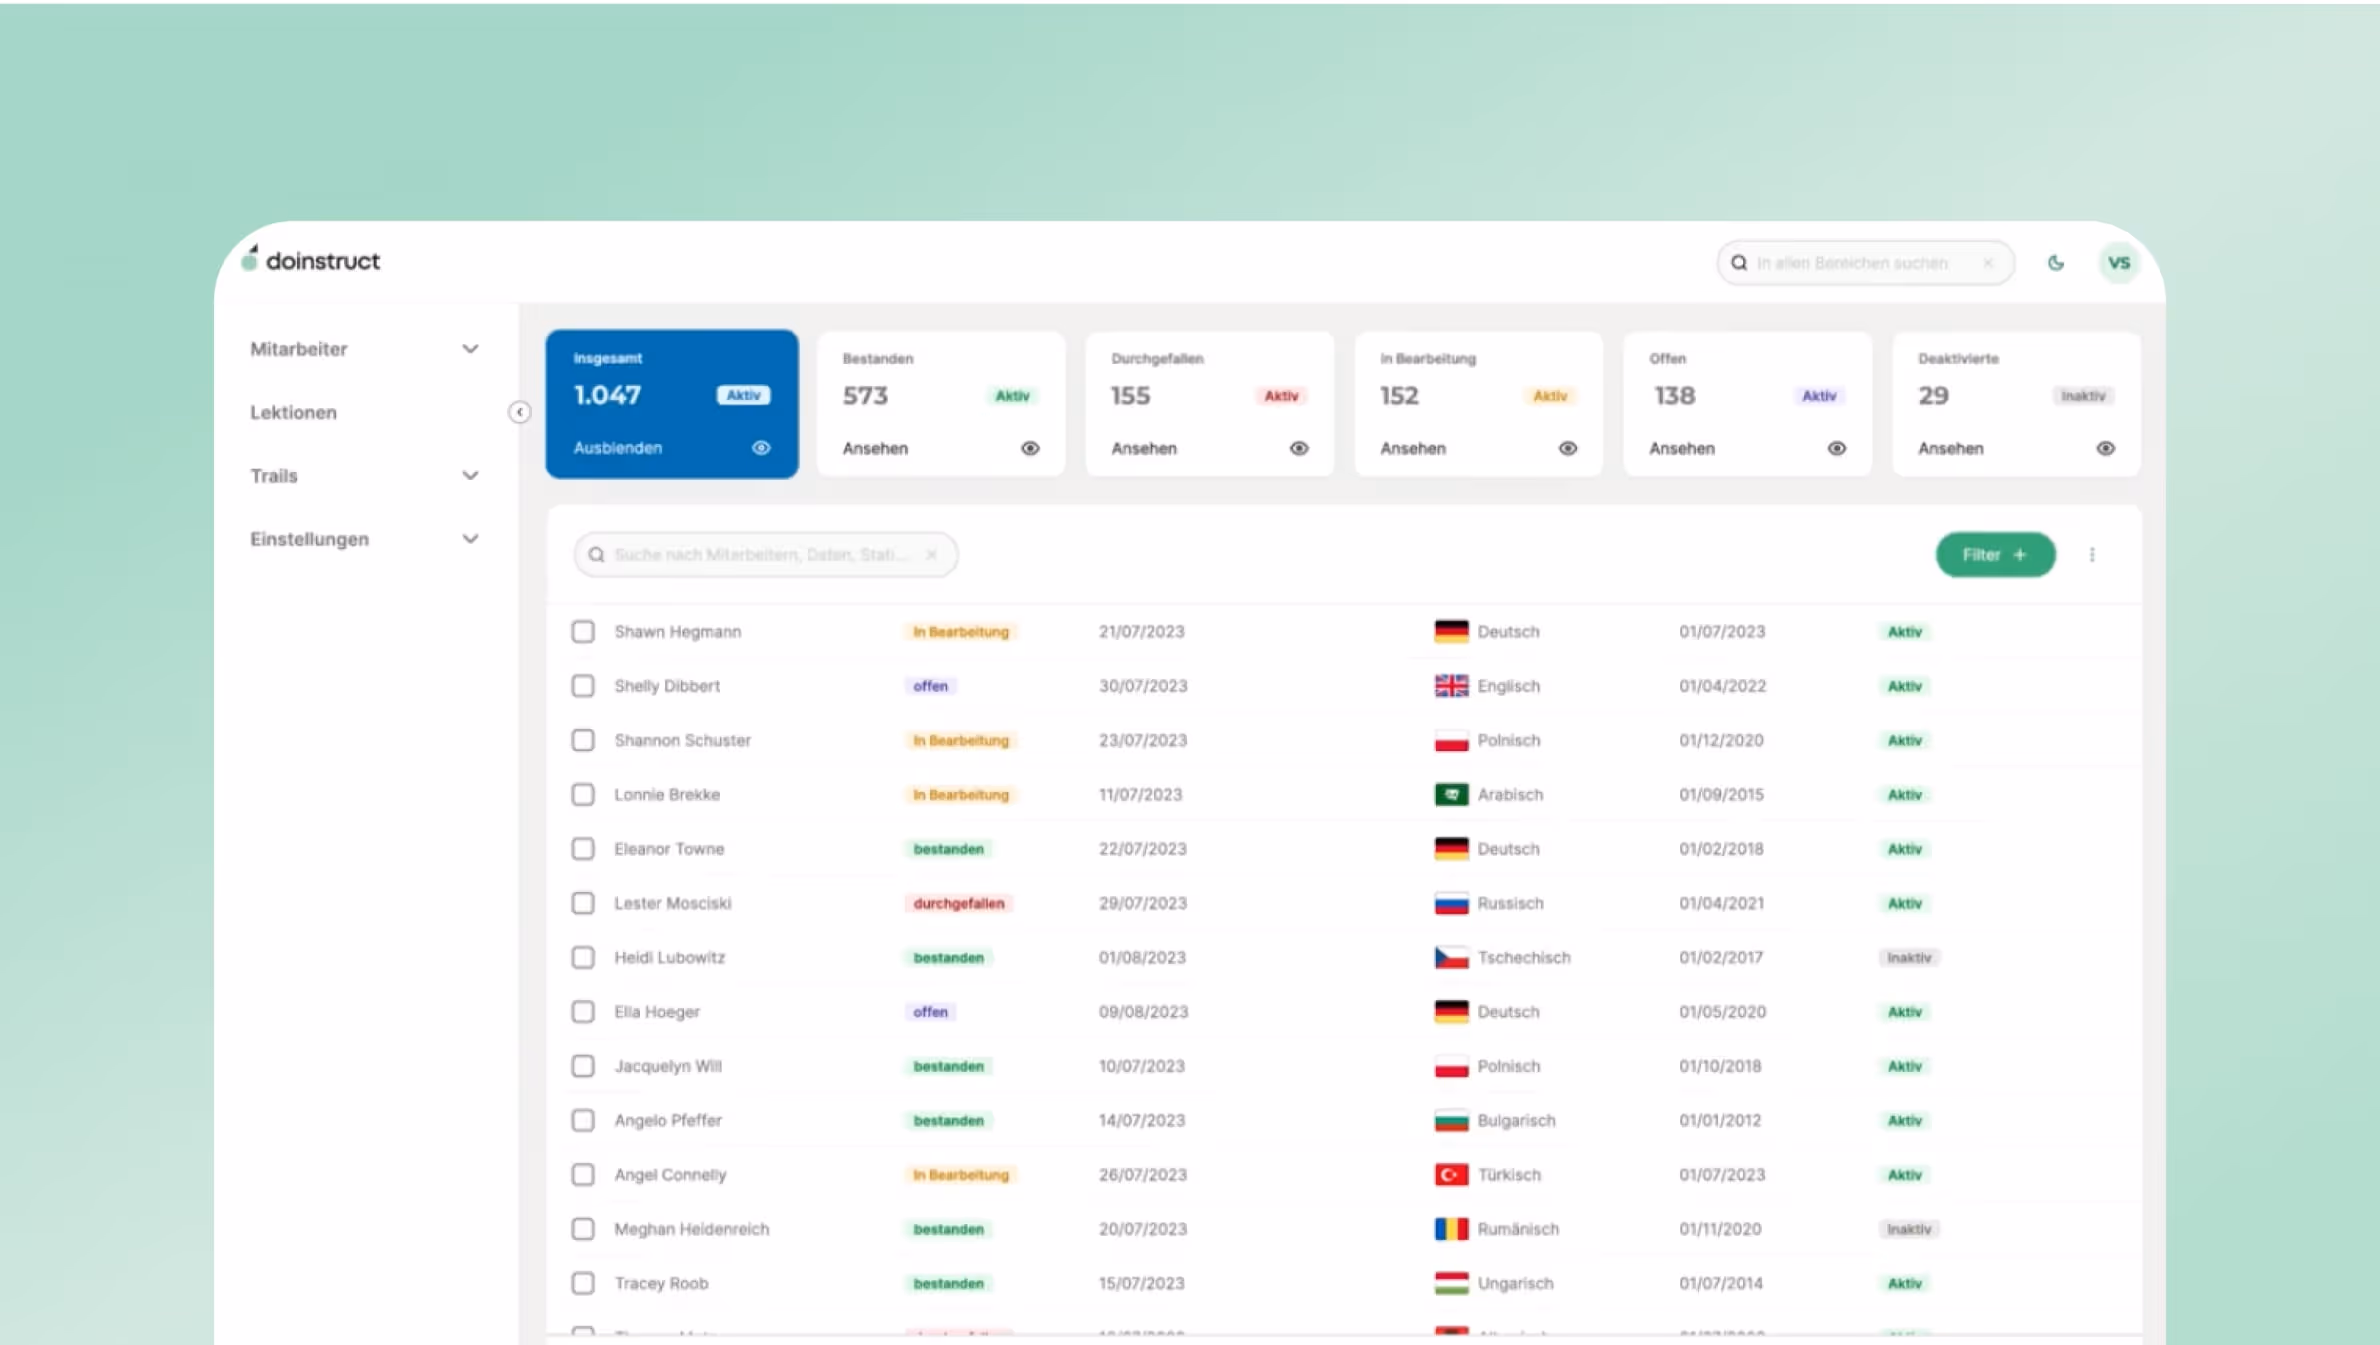
Task: Click eye icon on Durchgefallen card
Action: pyautogui.click(x=1299, y=449)
